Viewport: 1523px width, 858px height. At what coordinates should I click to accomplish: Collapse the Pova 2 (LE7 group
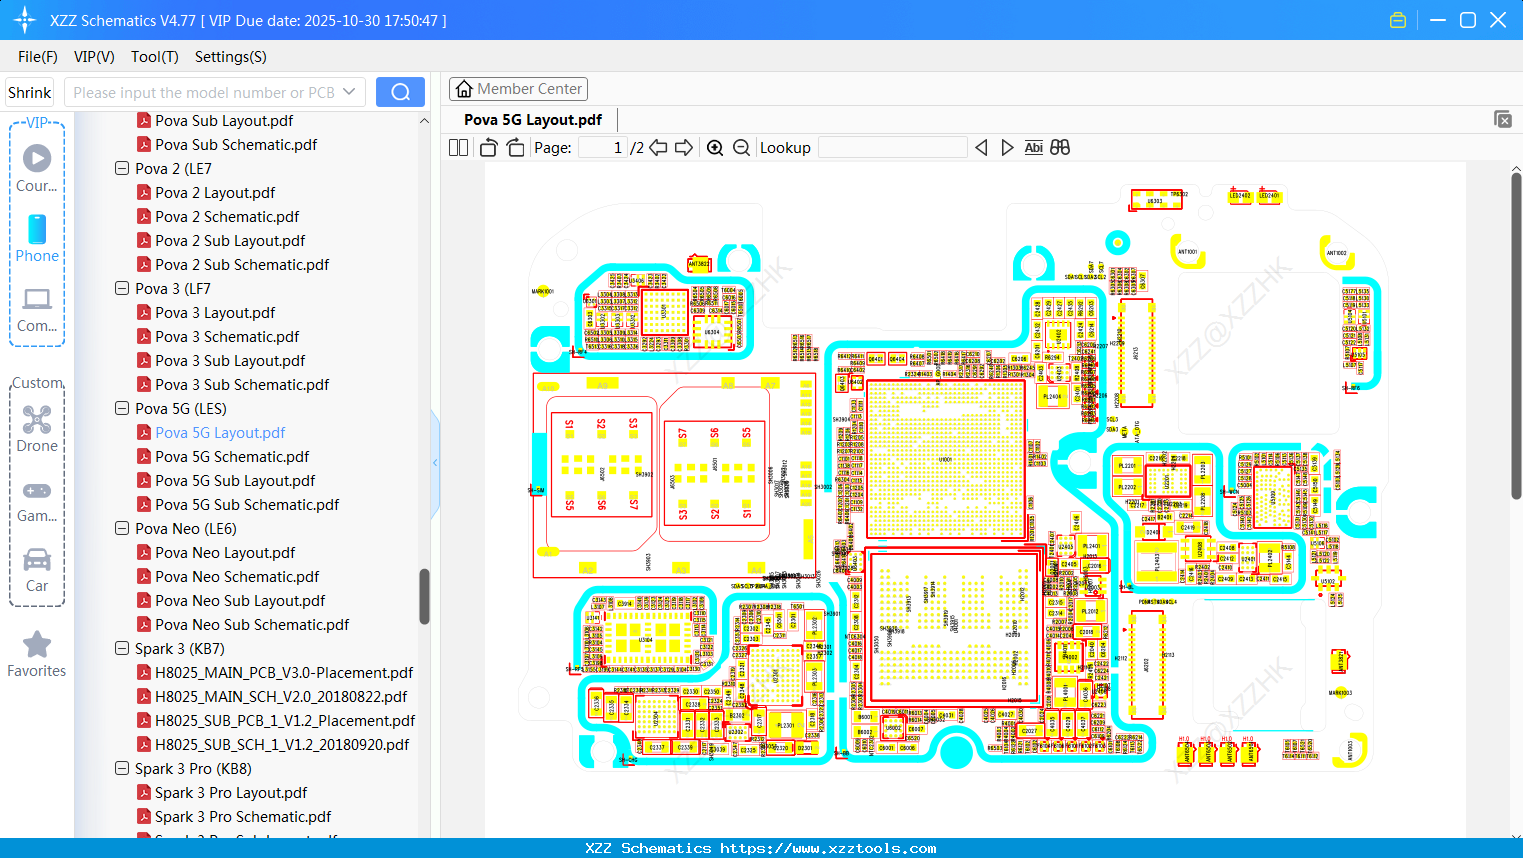pyautogui.click(x=121, y=168)
